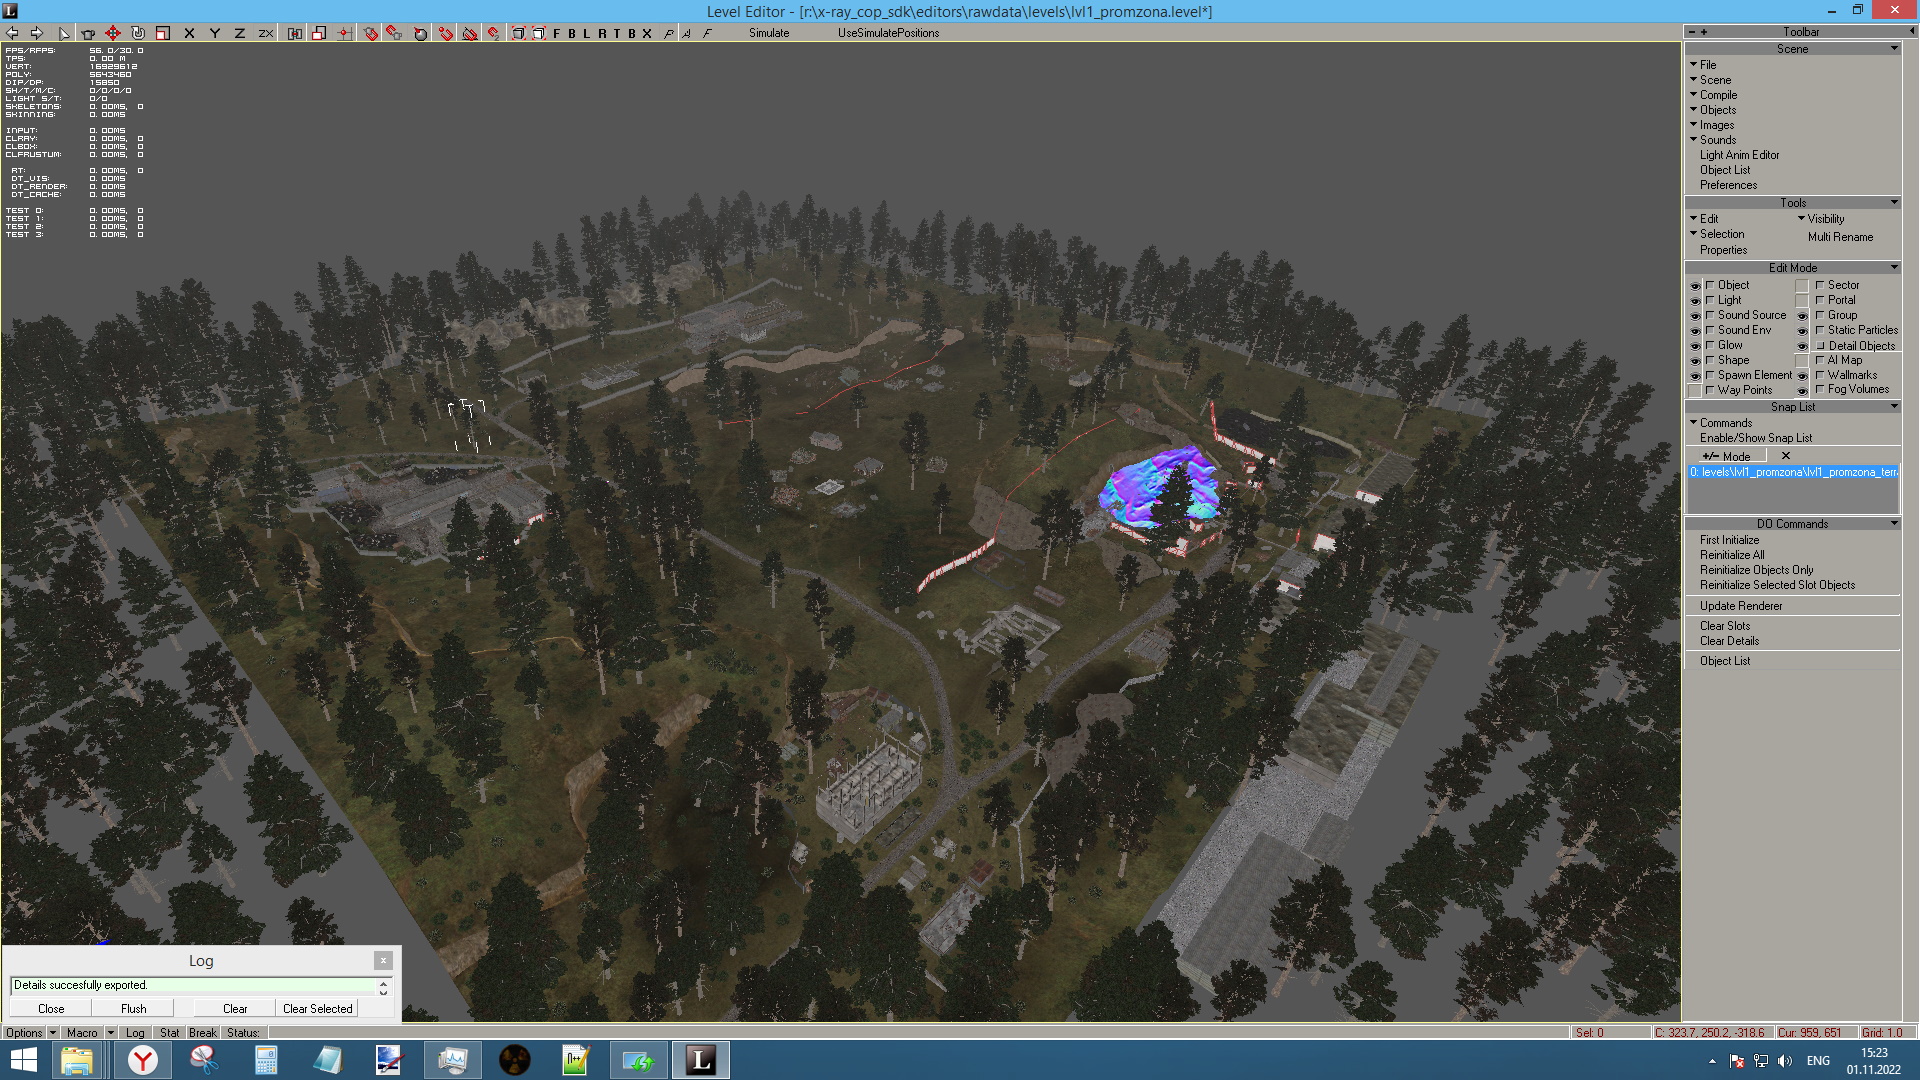Open the Preferences entry in the Scene panel
Image resolution: width=1920 pixels, height=1080 pixels.
click(x=1728, y=185)
